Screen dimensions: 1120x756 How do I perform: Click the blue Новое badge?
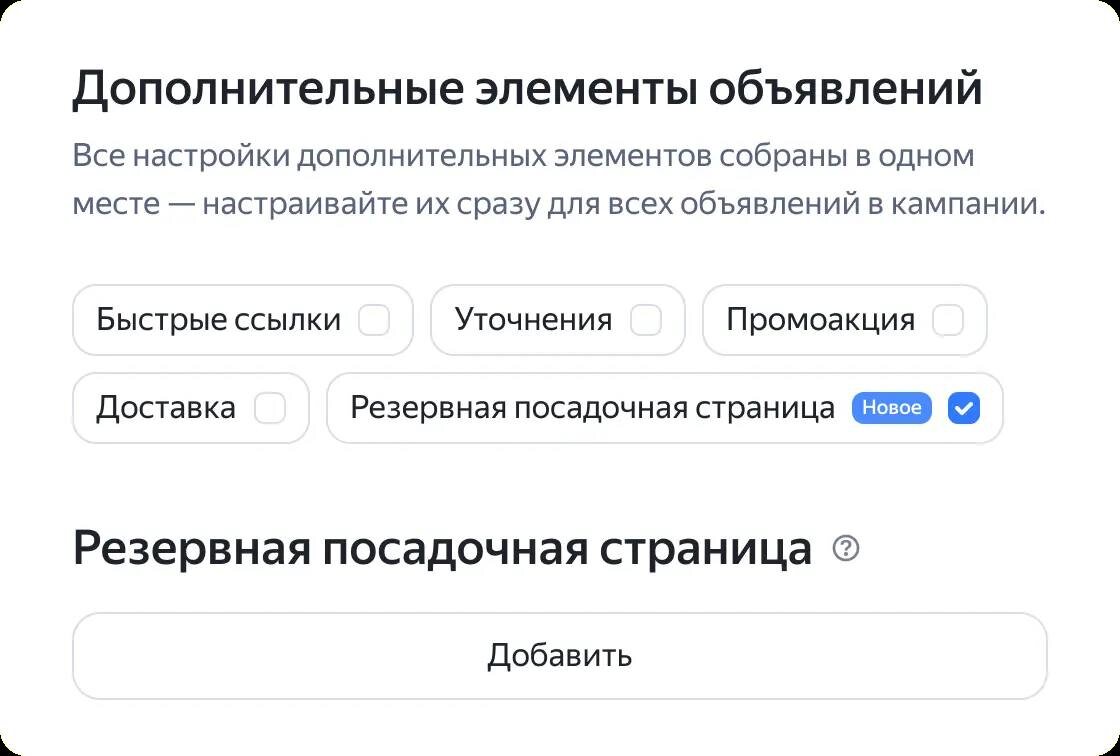pyautogui.click(x=891, y=408)
